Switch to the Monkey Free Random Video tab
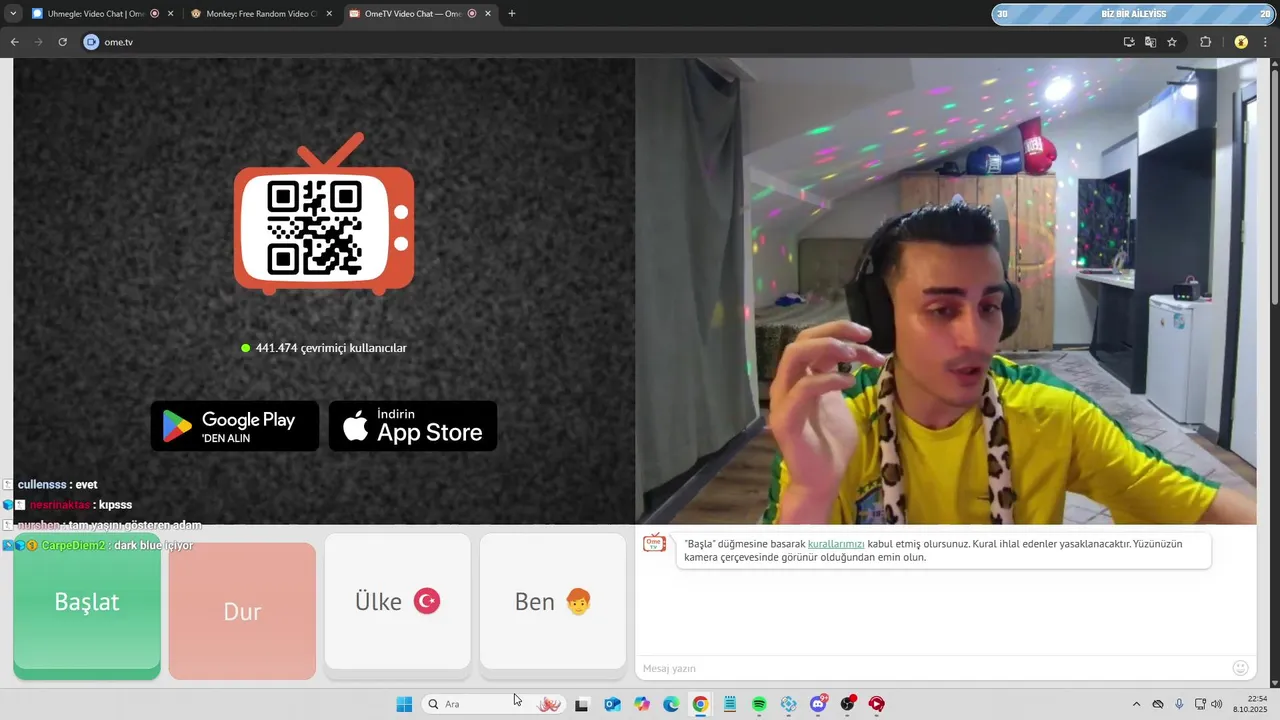Image resolution: width=1280 pixels, height=720 pixels. [260, 14]
